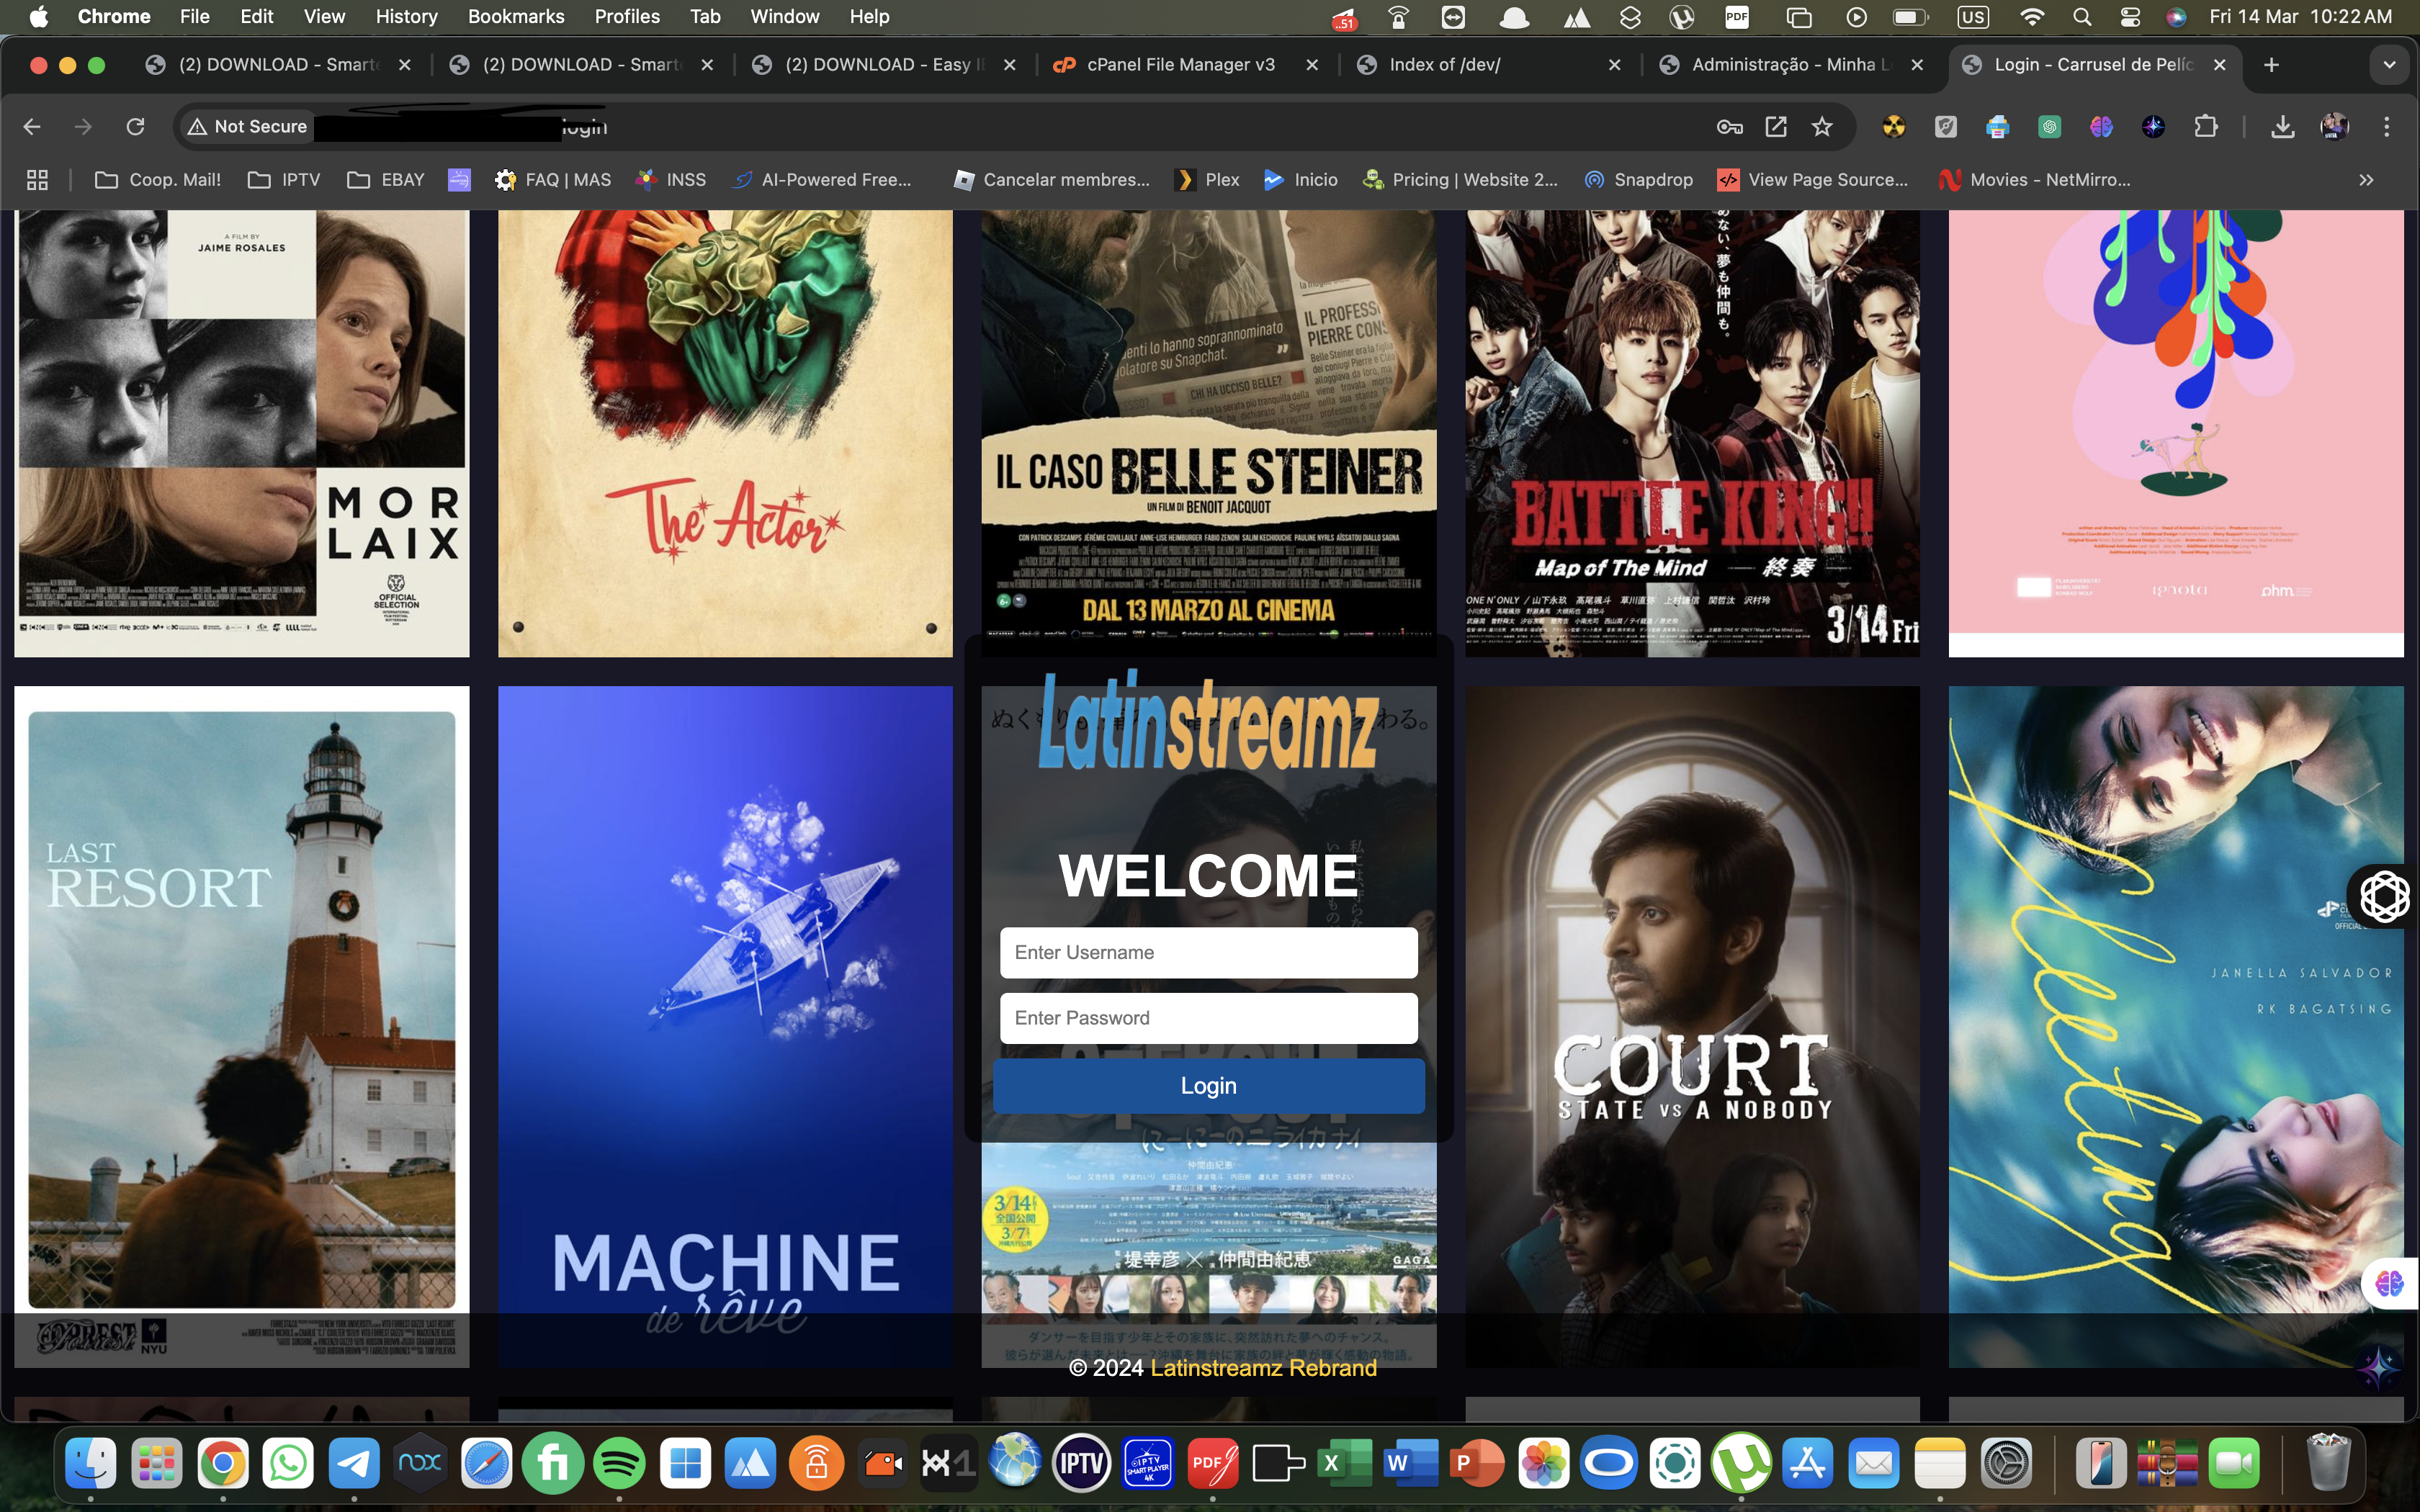Viewport: 2420px width, 1512px height.
Task: Open the History menu
Action: coord(406,17)
